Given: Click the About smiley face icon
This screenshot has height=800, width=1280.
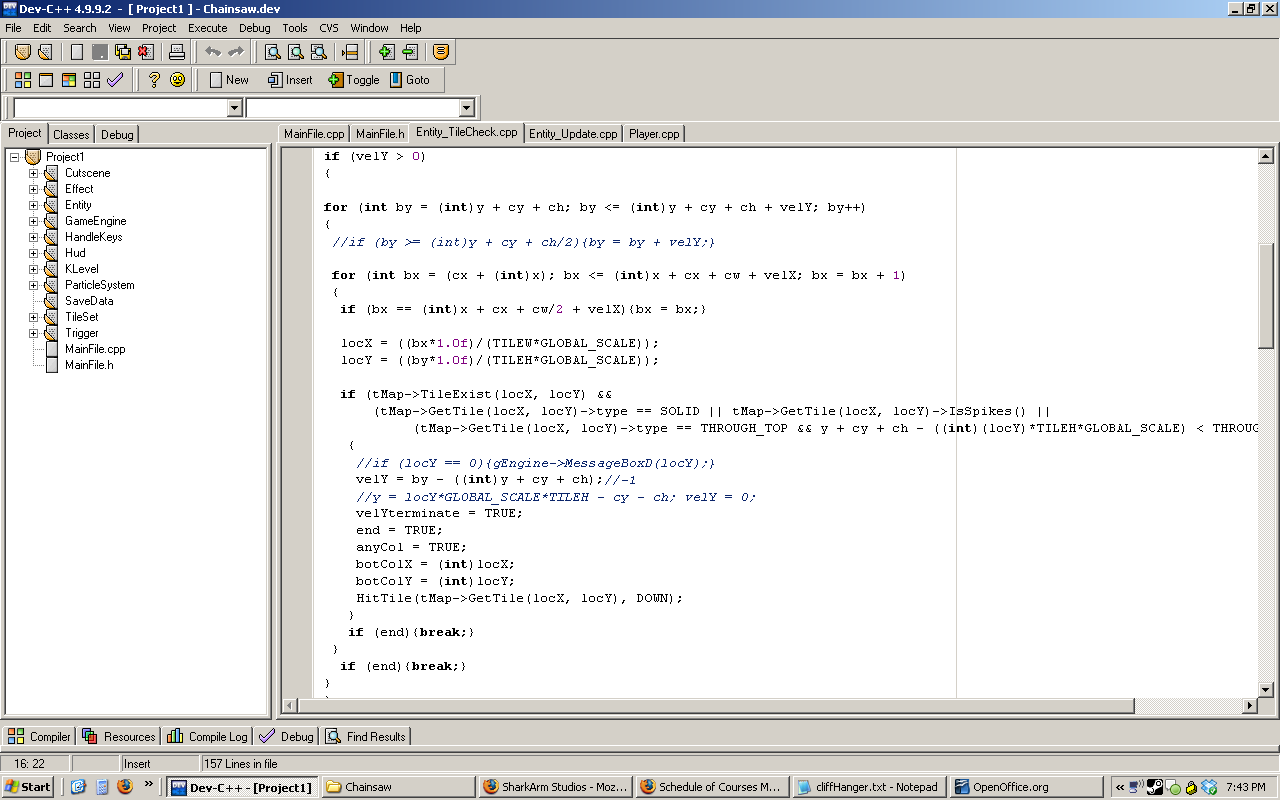Looking at the screenshot, I should (177, 80).
